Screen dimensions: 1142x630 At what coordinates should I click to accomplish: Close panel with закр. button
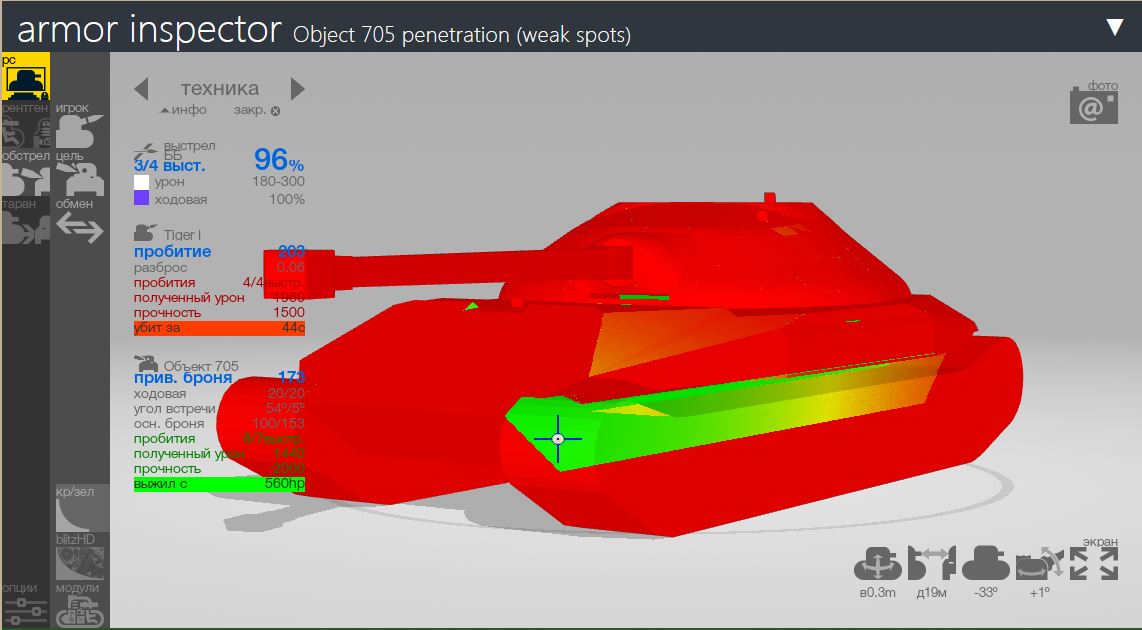pyautogui.click(x=256, y=111)
